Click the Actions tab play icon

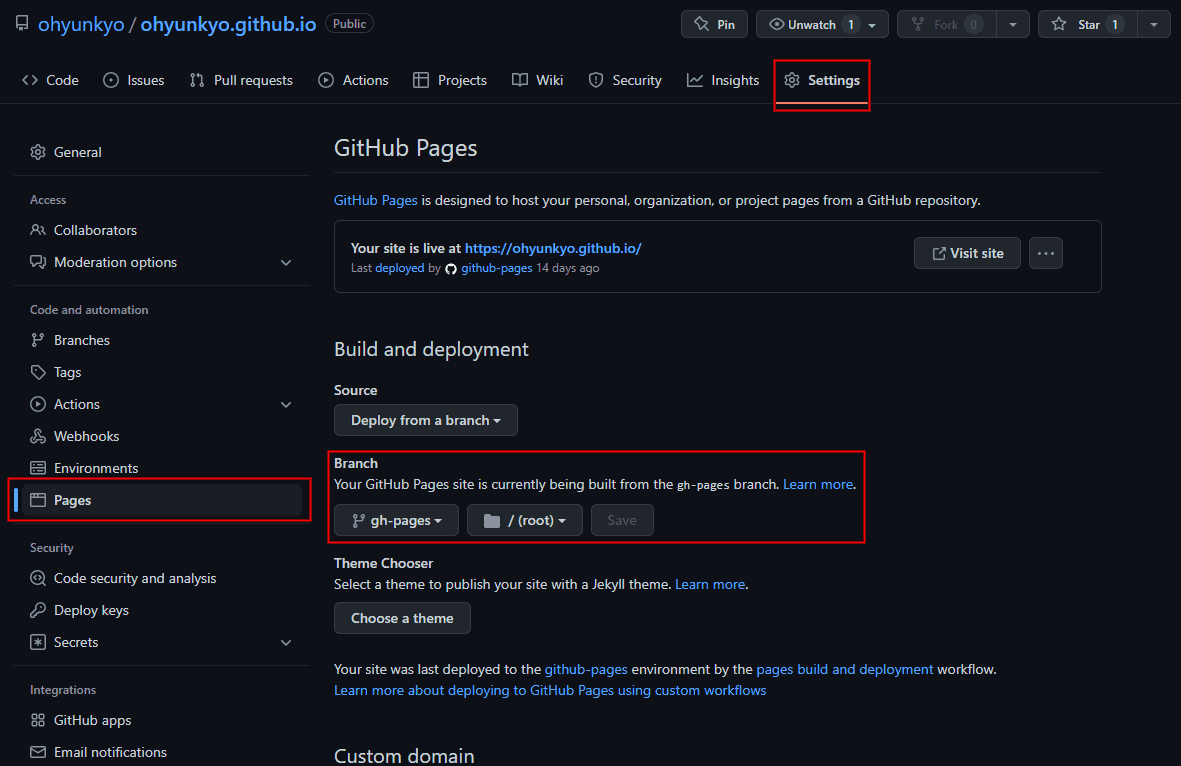point(325,80)
